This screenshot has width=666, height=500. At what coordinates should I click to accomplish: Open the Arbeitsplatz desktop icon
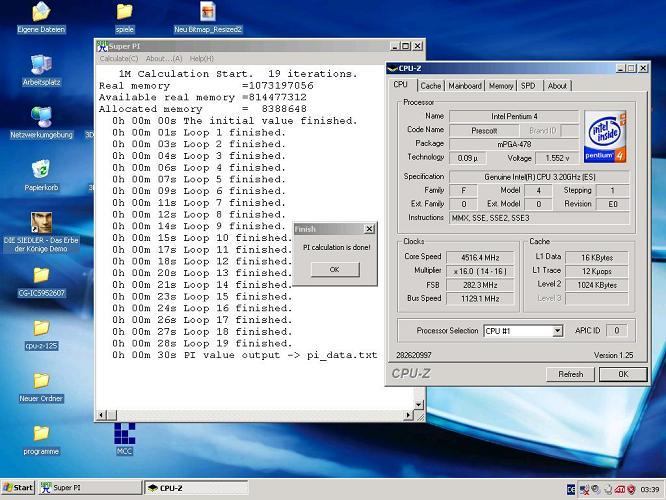point(41,71)
